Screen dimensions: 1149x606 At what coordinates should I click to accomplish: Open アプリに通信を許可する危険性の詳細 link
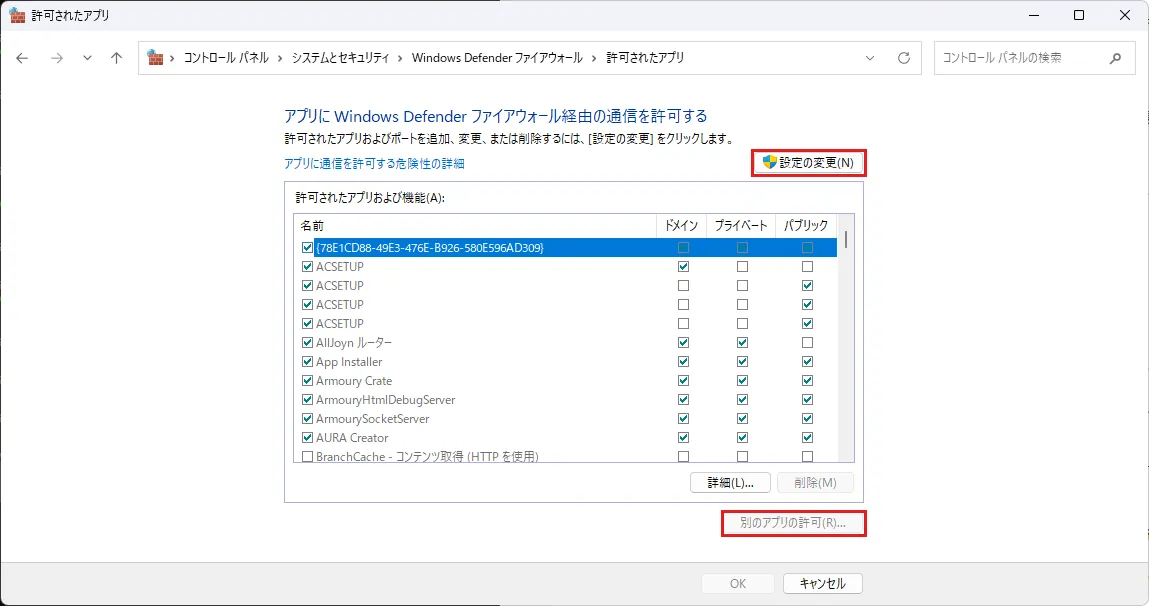pyautogui.click(x=374, y=163)
